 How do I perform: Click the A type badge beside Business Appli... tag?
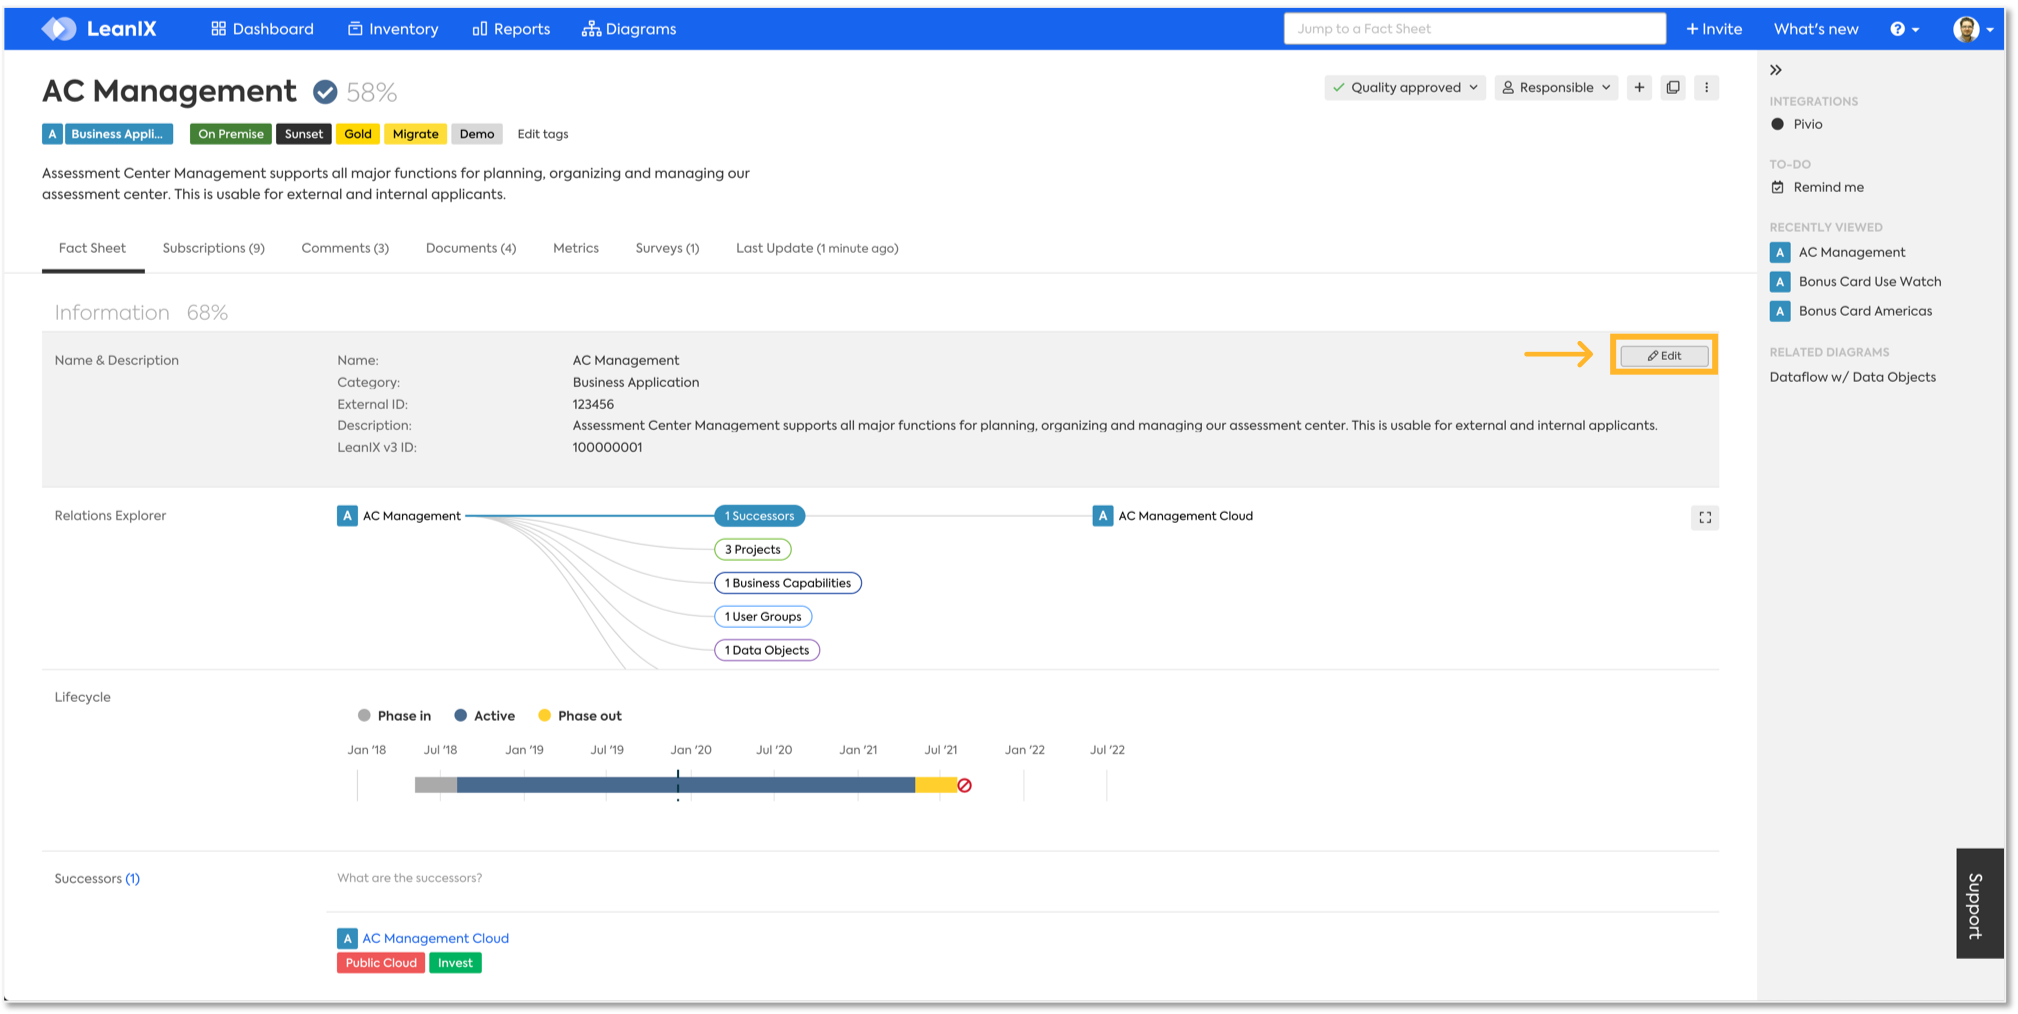(52, 134)
